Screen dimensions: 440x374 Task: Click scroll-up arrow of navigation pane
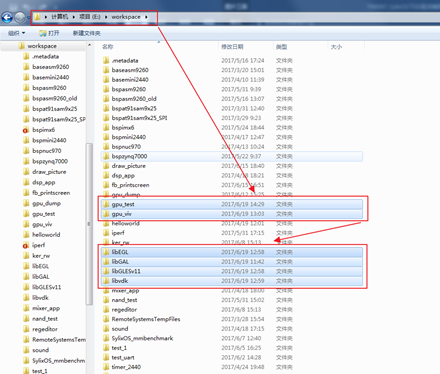(x=89, y=45)
